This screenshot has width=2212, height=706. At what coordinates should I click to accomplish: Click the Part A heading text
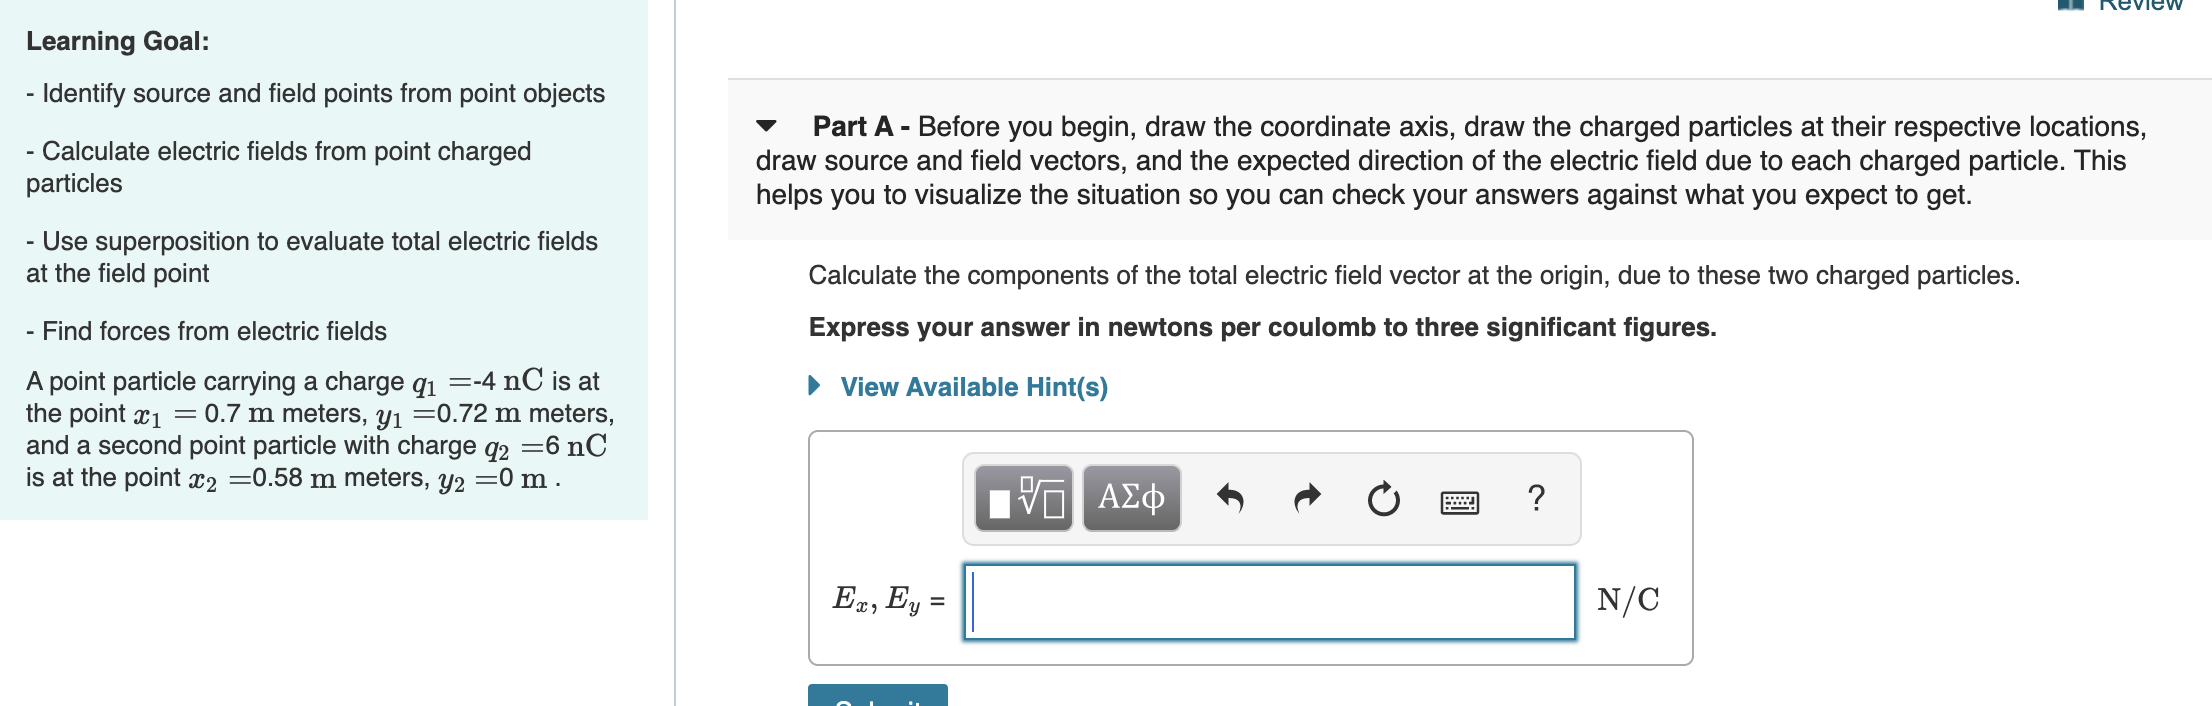tap(855, 126)
